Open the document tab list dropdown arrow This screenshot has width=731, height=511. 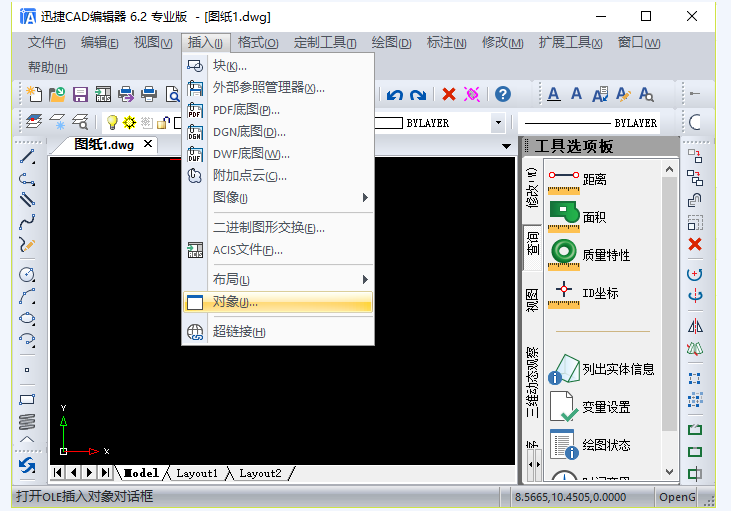[x=506, y=146]
